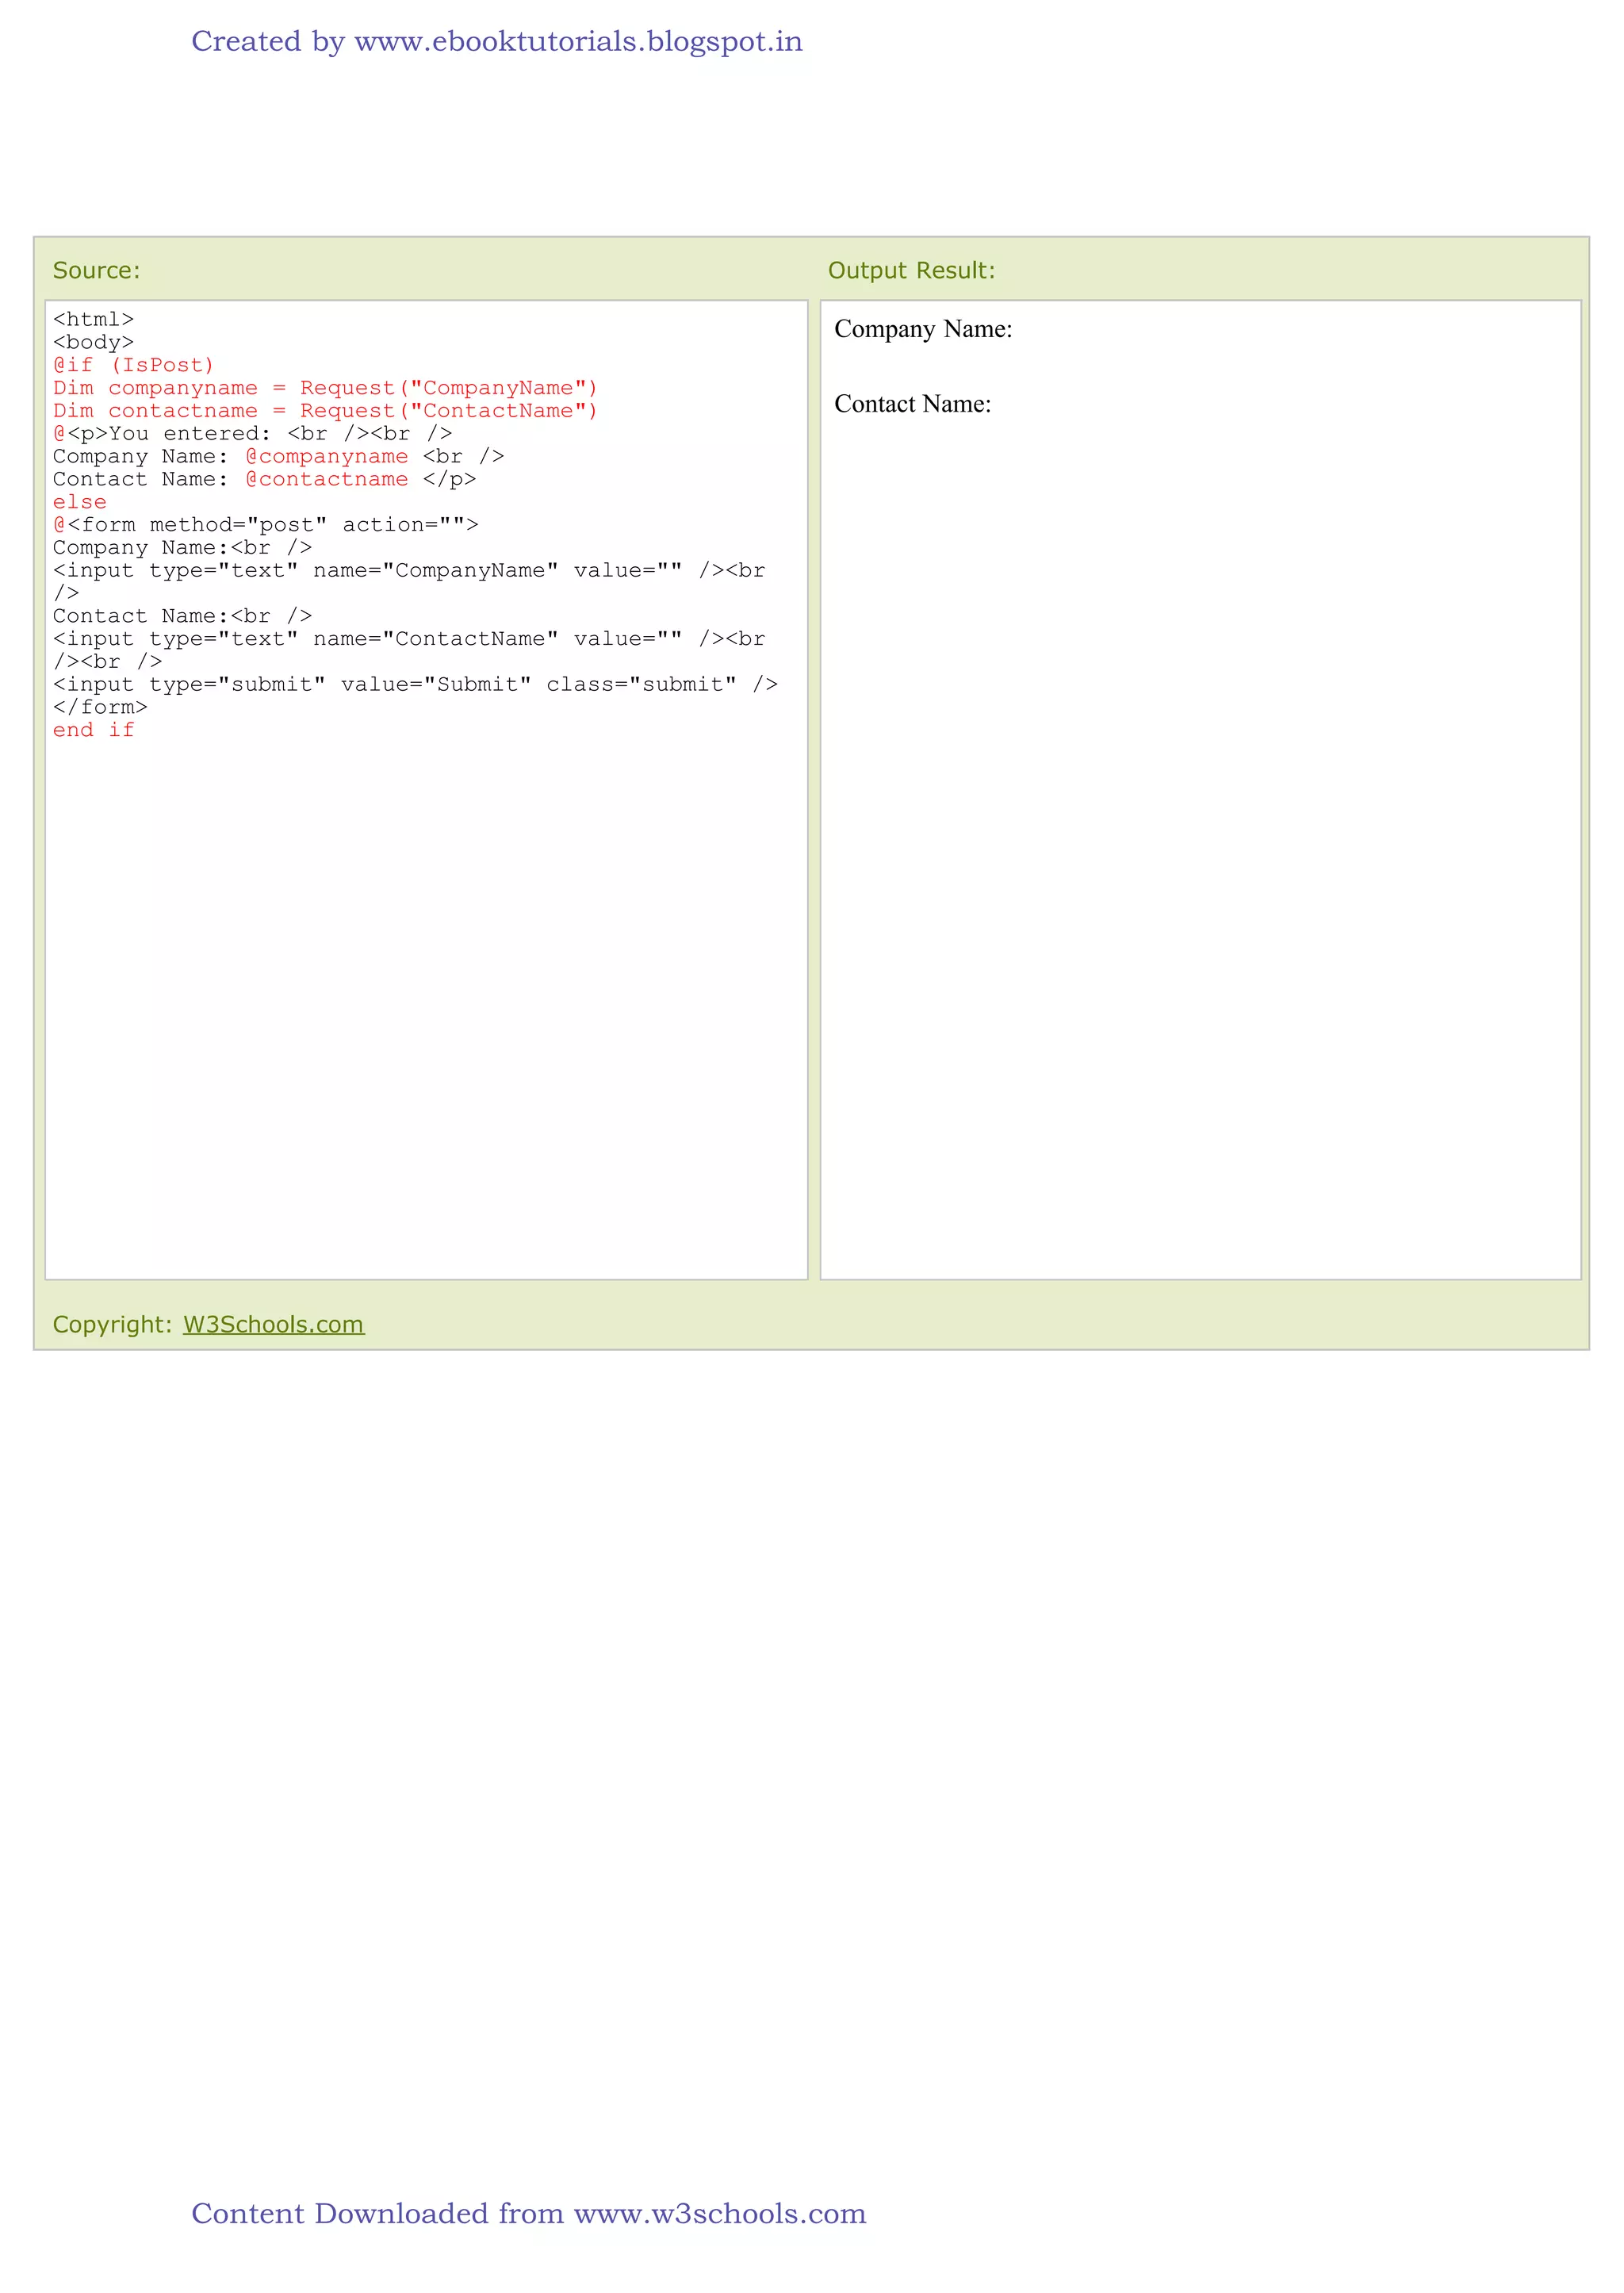Click the '@if (IsPost)' code line
1624x2293 pixels.
(133, 365)
